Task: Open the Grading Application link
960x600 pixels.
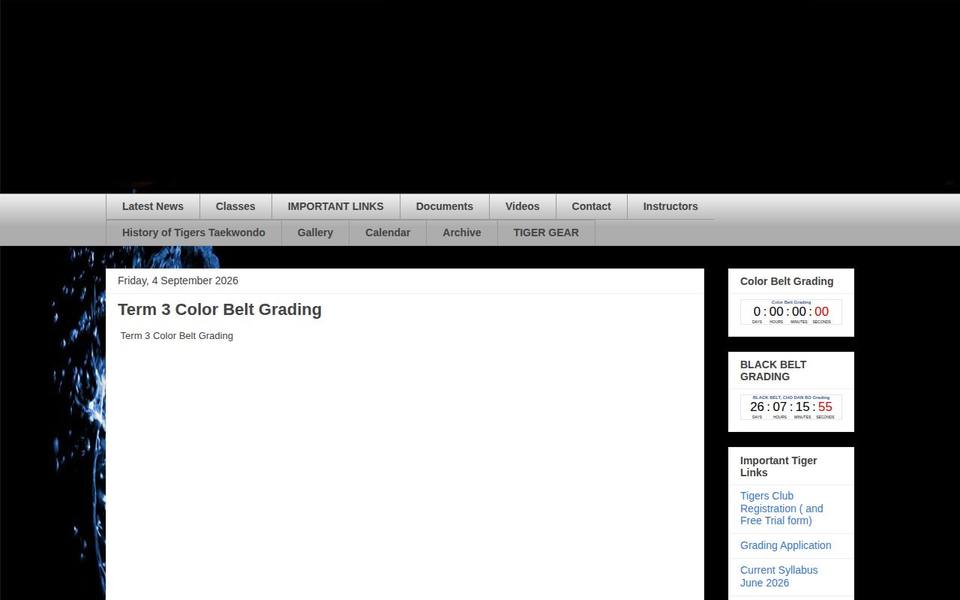Action: [x=786, y=546]
